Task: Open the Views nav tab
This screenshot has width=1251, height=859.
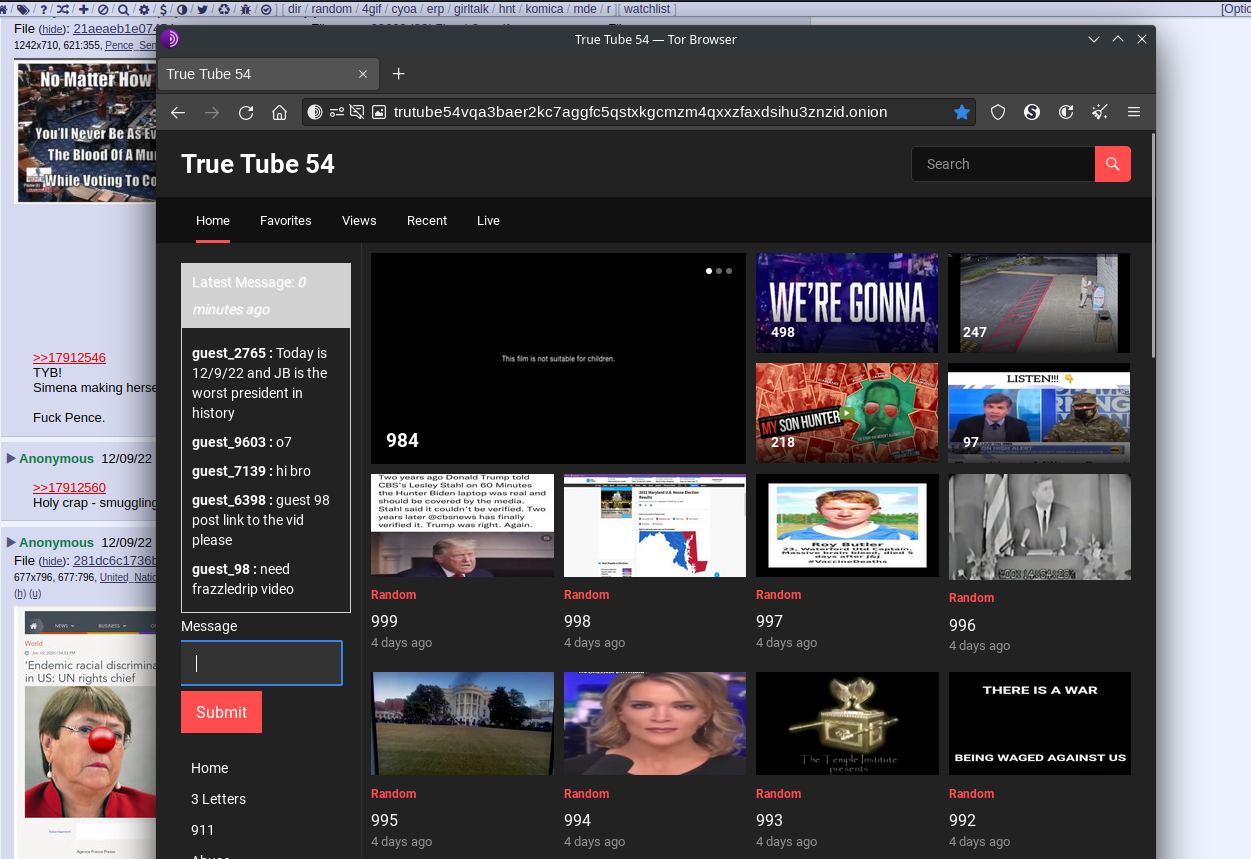Action: 359,220
